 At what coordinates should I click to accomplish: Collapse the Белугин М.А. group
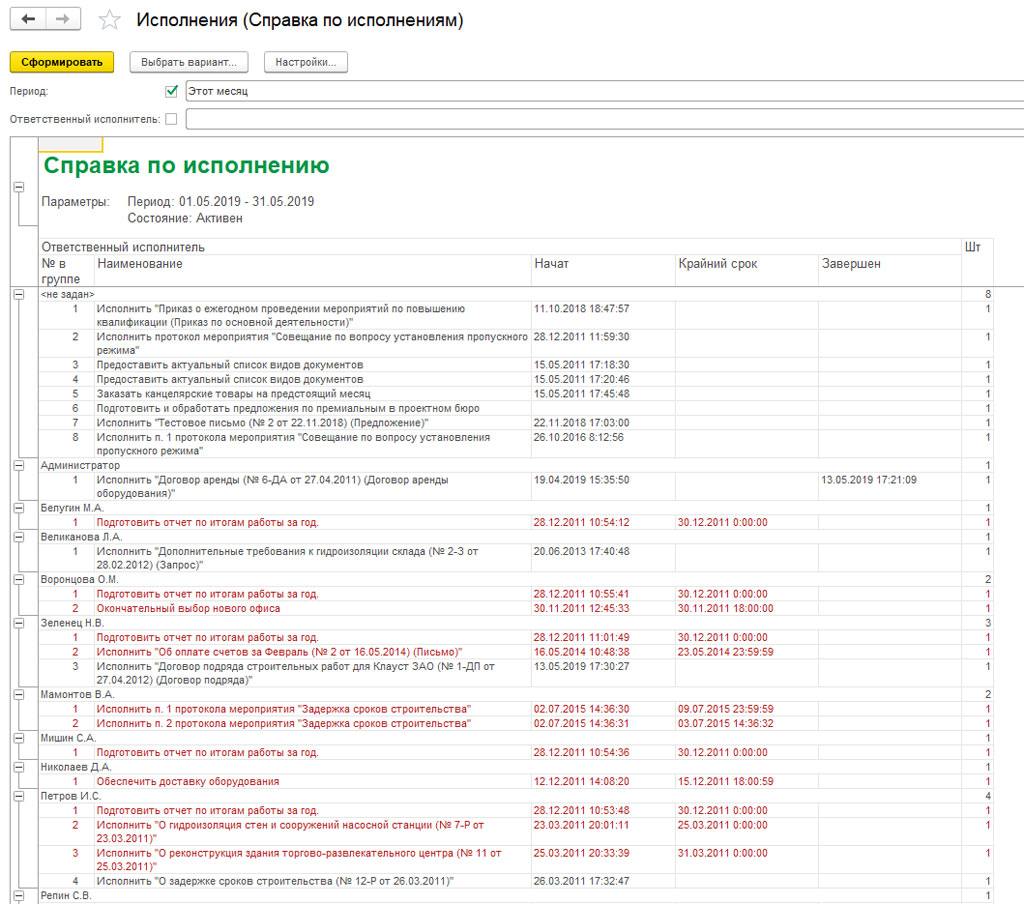point(18,508)
